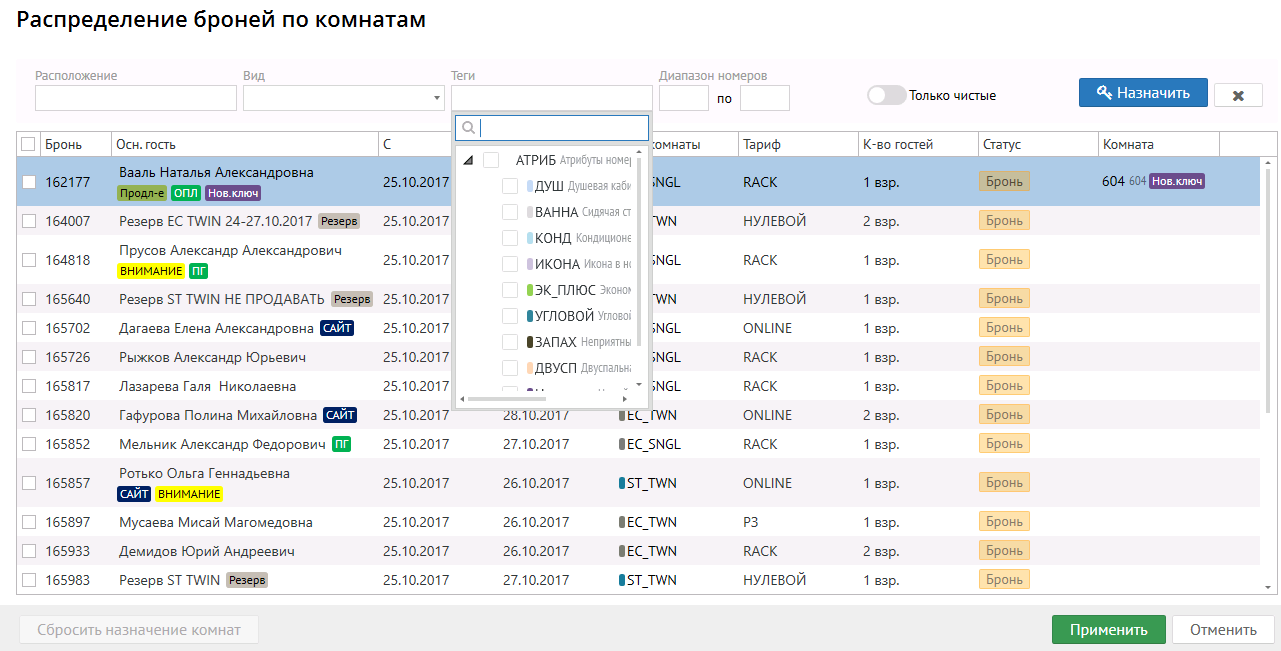Click the blue Назначить button
The height and width of the screenshot is (651, 1281).
[1142, 93]
